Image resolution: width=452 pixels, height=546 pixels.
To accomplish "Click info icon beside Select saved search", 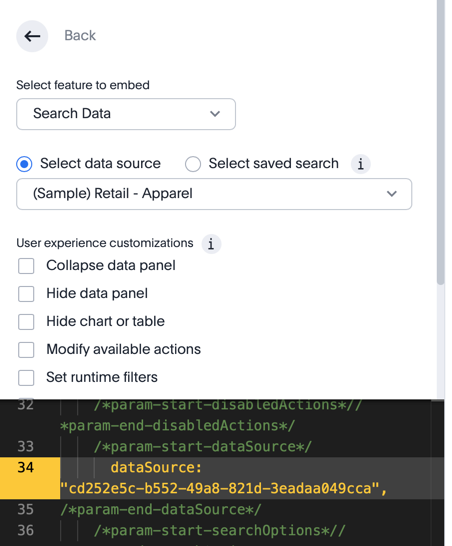I will coord(360,164).
